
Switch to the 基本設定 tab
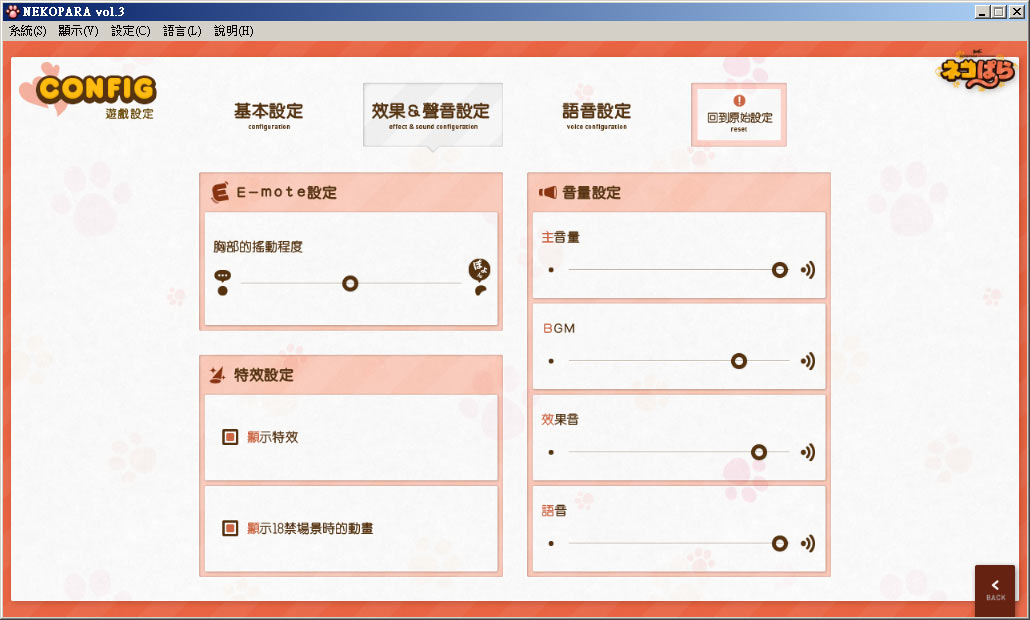point(268,115)
